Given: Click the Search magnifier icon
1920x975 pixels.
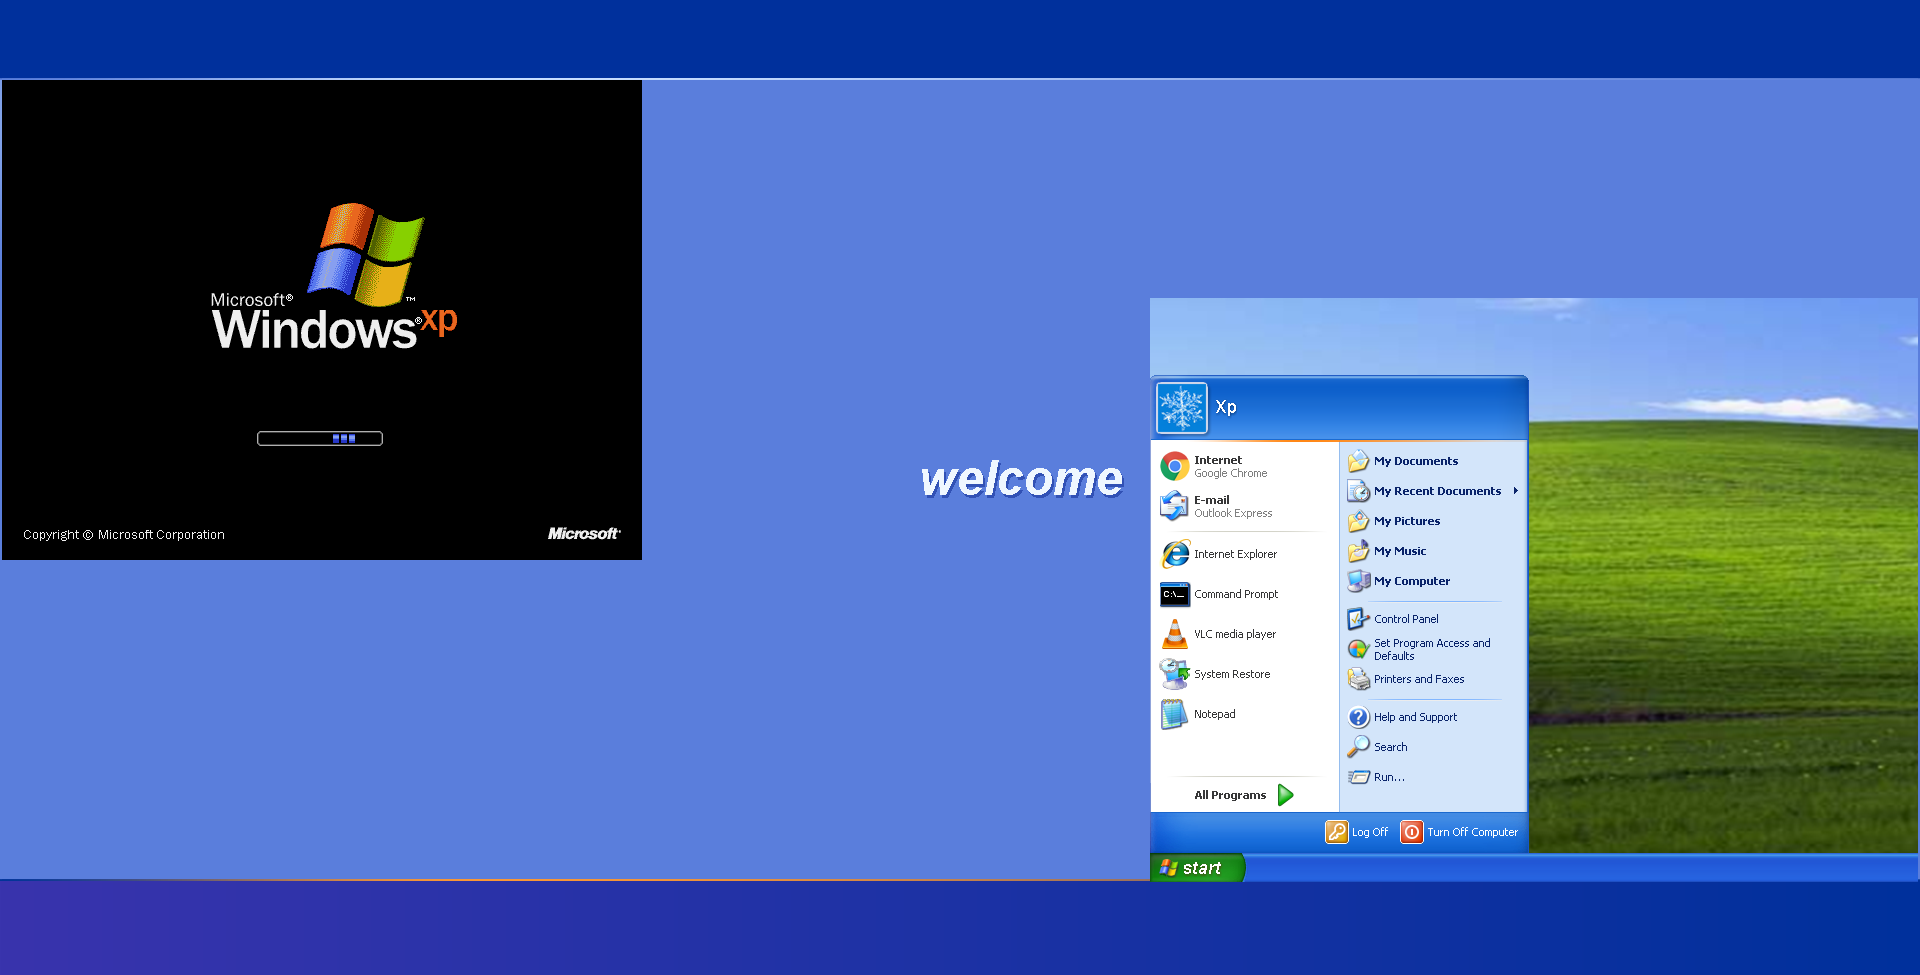Looking at the screenshot, I should click(1358, 747).
